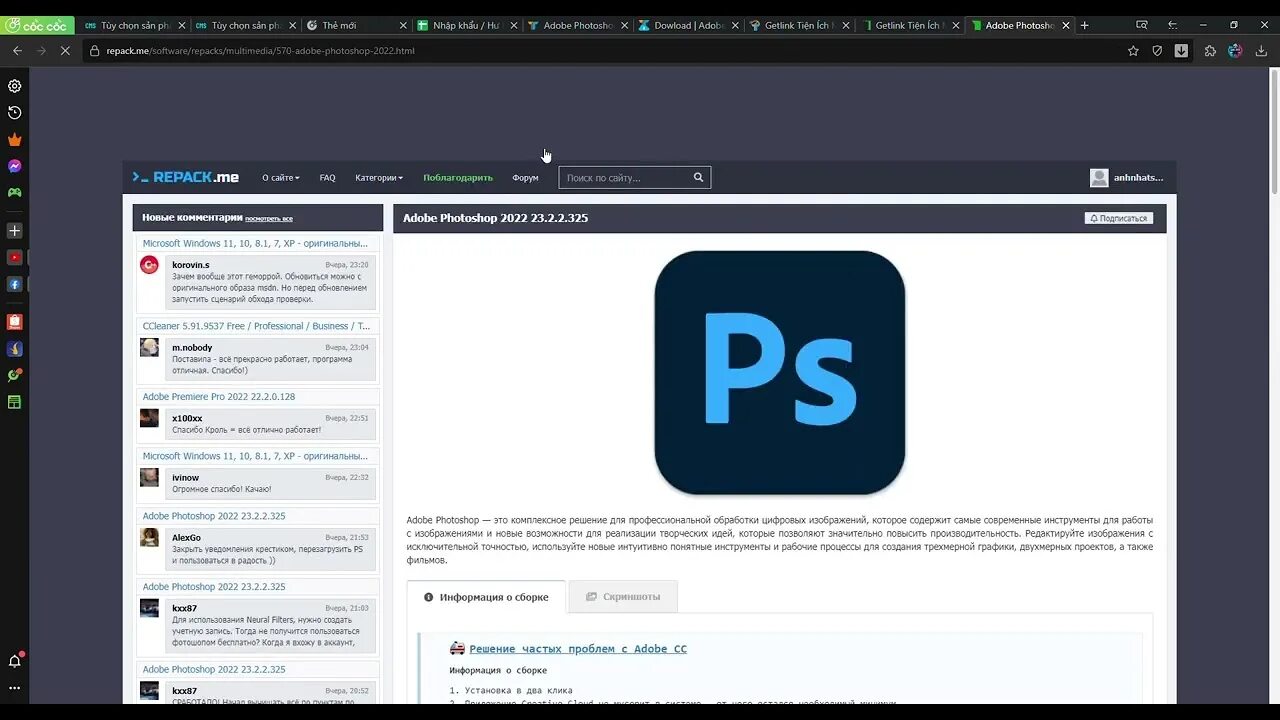The width and height of the screenshot is (1280, 720).
Task: Open the Microsoft Windows 11 comment link above korovin.s
Action: 255,243
